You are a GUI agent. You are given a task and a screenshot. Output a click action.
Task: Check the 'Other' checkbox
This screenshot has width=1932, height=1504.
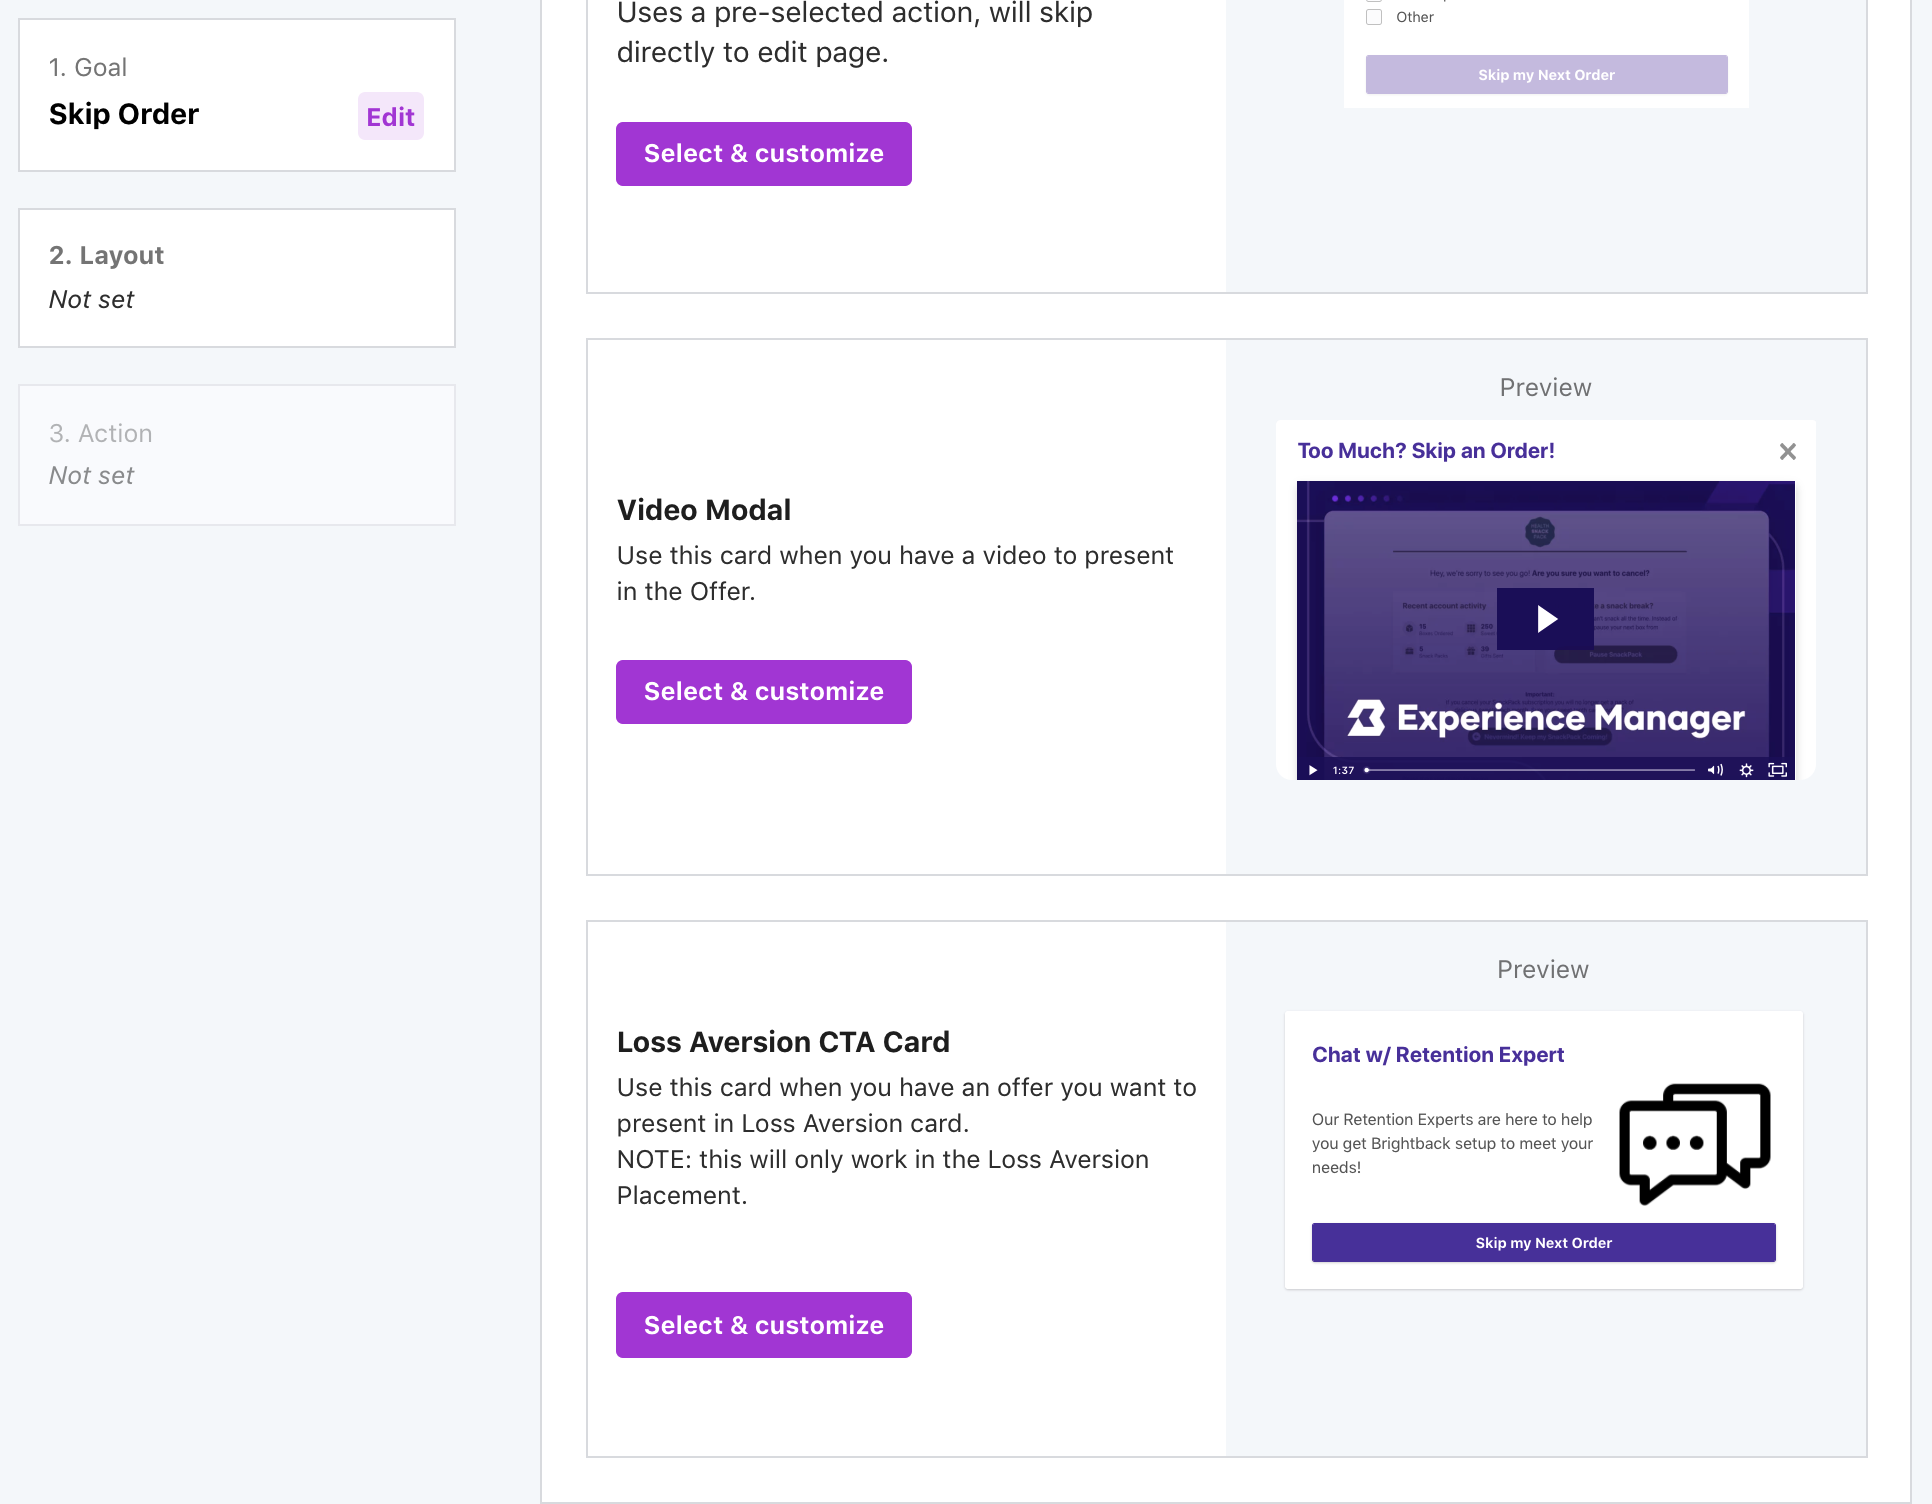[1374, 17]
